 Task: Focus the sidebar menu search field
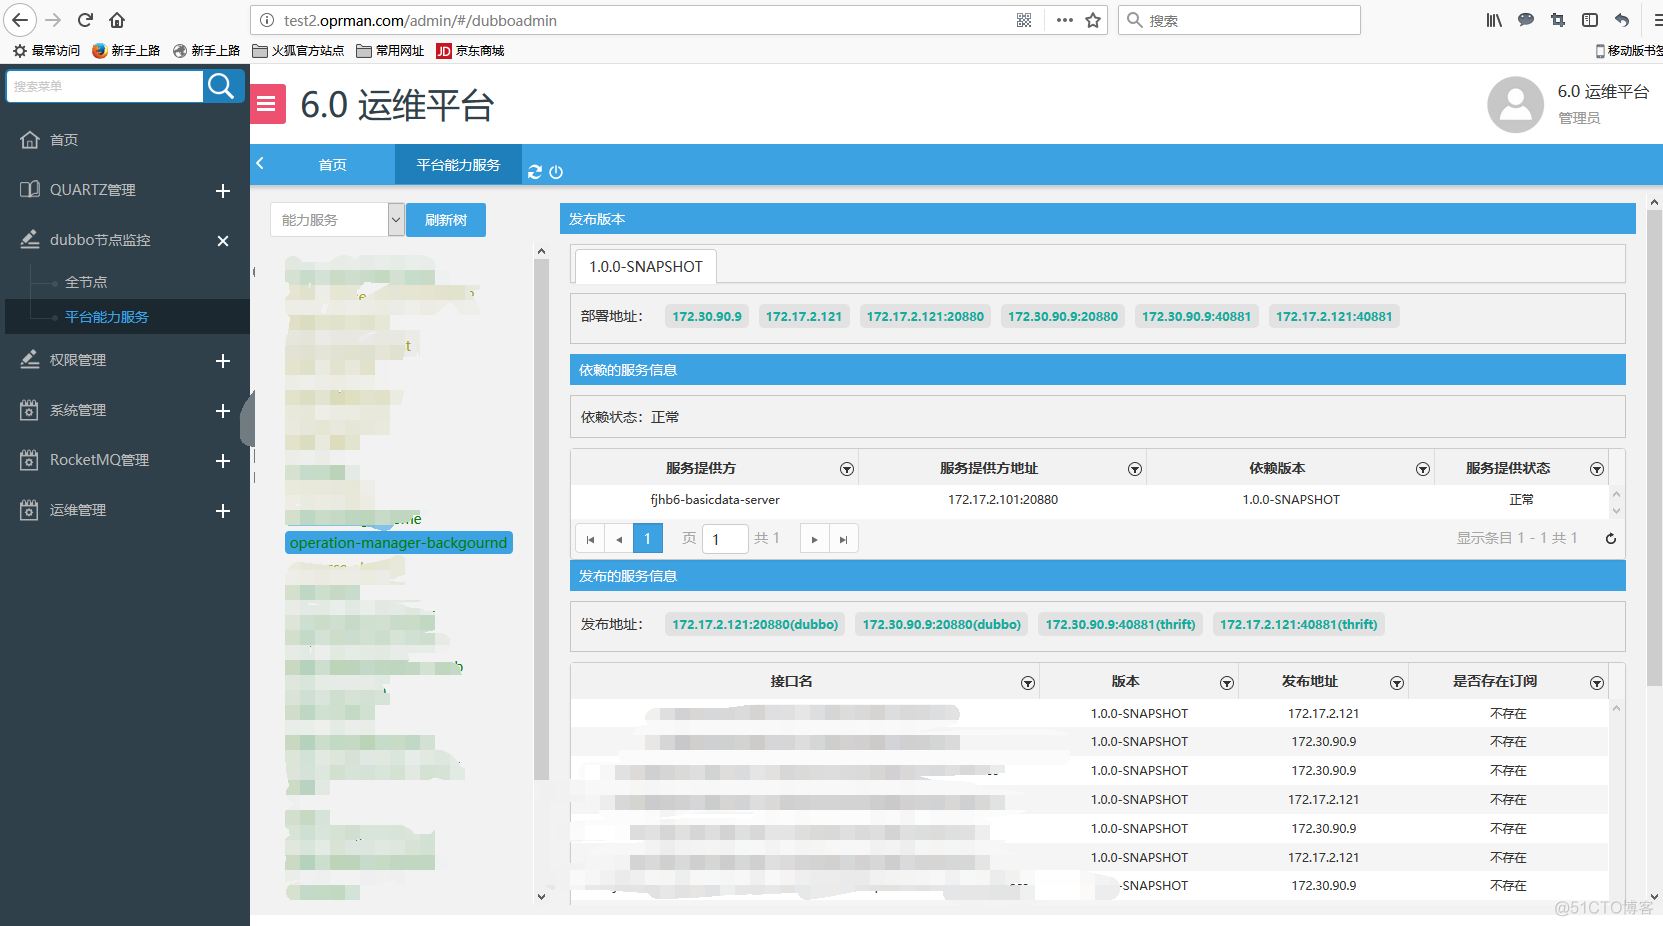(105, 86)
